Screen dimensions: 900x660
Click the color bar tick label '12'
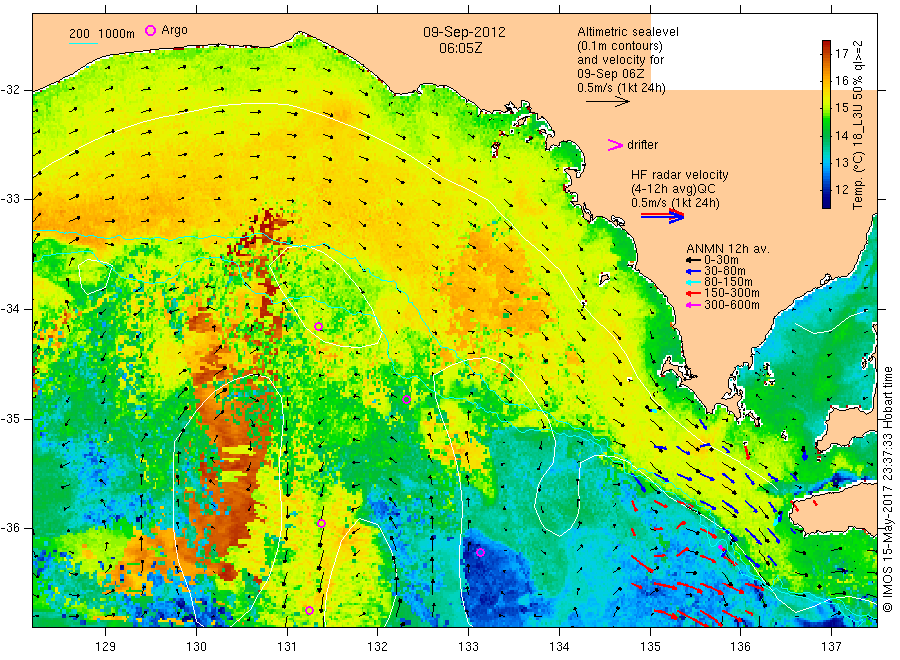click(841, 190)
